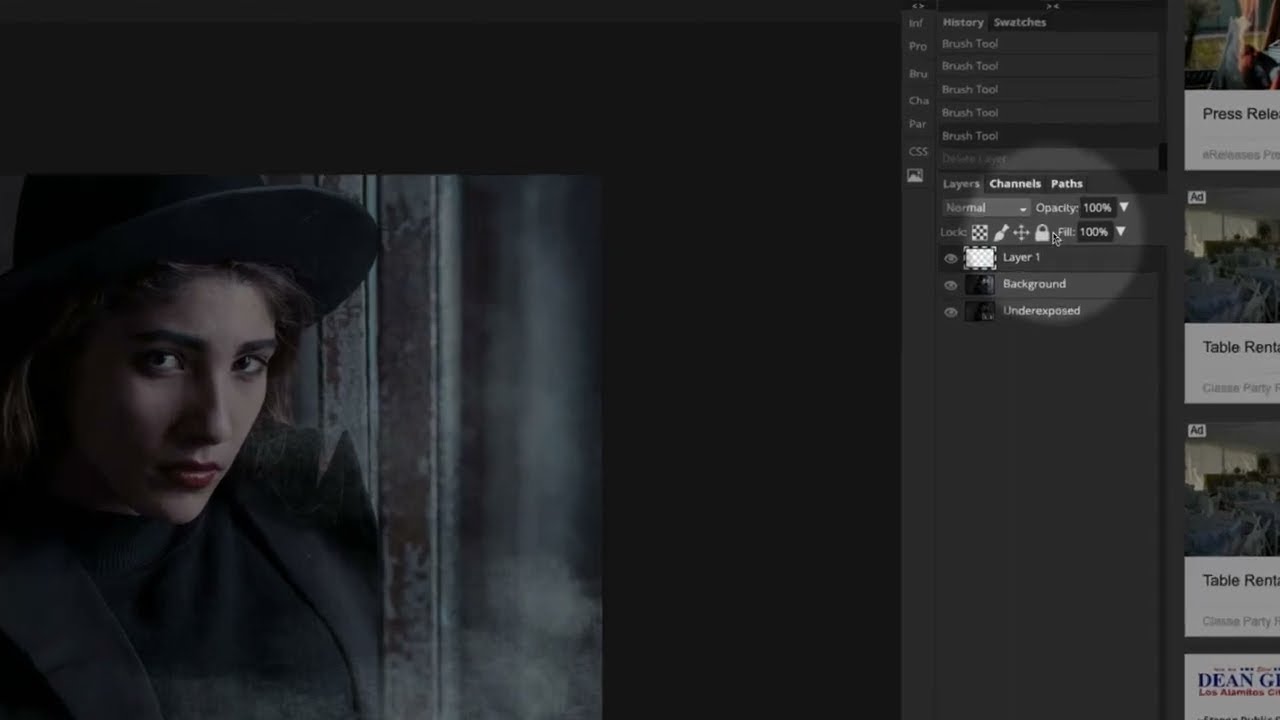Expand side panel with <> arrows icon
Image resolution: width=1280 pixels, height=720 pixels.
tap(918, 6)
